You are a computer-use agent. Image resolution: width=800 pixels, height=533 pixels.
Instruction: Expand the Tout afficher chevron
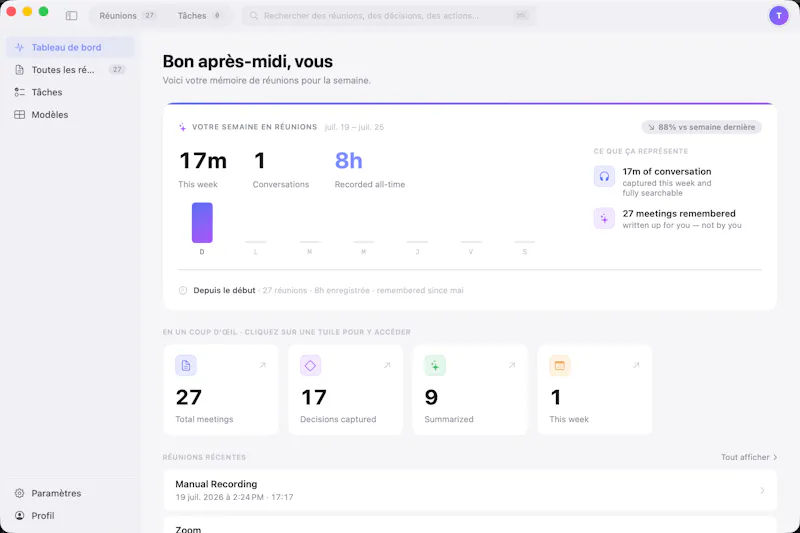pyautogui.click(x=775, y=458)
